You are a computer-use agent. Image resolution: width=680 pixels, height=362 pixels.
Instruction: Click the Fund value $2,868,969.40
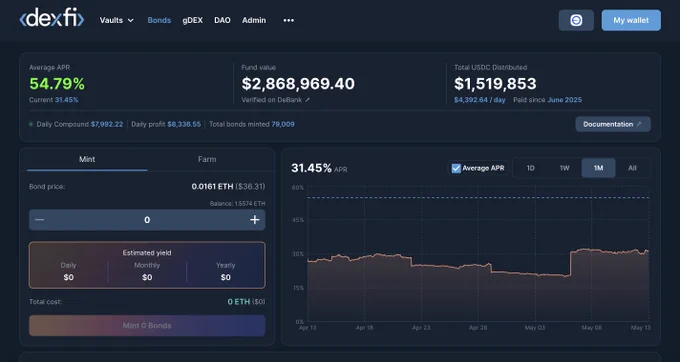[x=298, y=84]
